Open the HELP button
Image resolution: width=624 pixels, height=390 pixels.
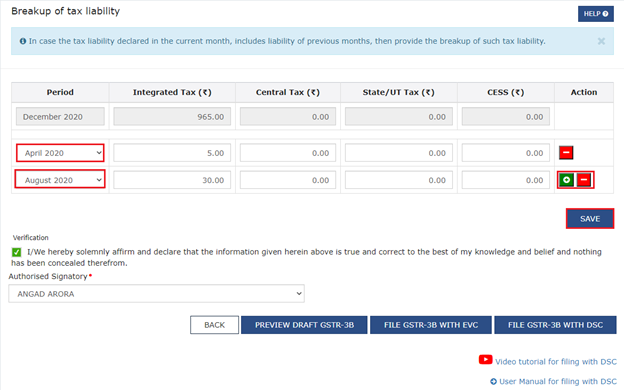[x=595, y=14]
